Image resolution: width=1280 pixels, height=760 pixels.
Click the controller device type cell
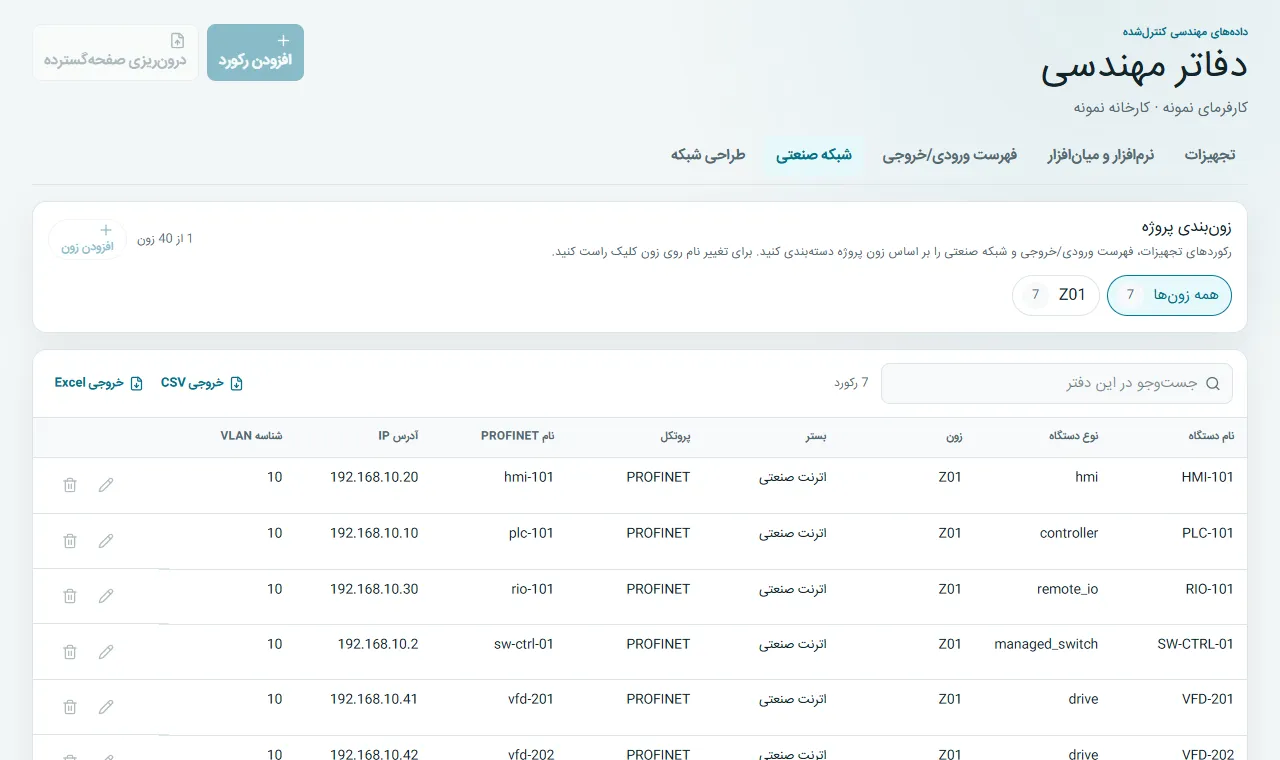[x=1069, y=533]
